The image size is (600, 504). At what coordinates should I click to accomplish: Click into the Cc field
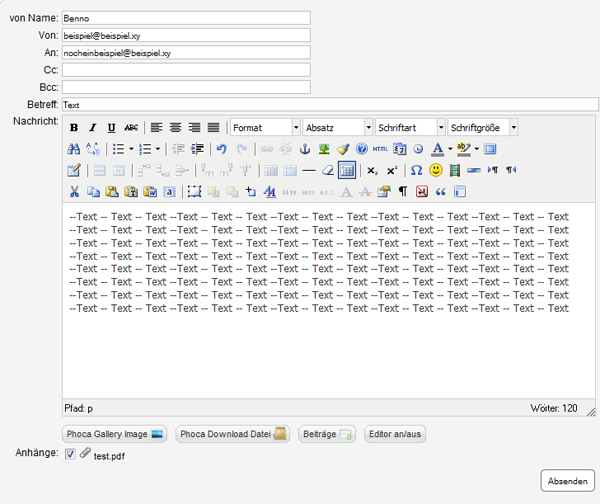tap(186, 70)
